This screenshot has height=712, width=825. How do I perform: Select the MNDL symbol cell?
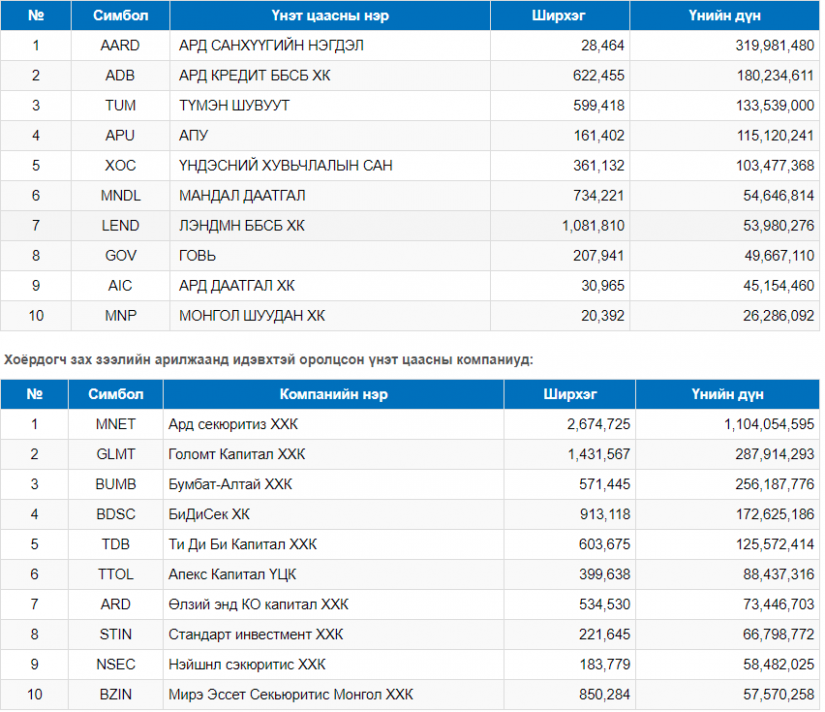tap(120, 195)
